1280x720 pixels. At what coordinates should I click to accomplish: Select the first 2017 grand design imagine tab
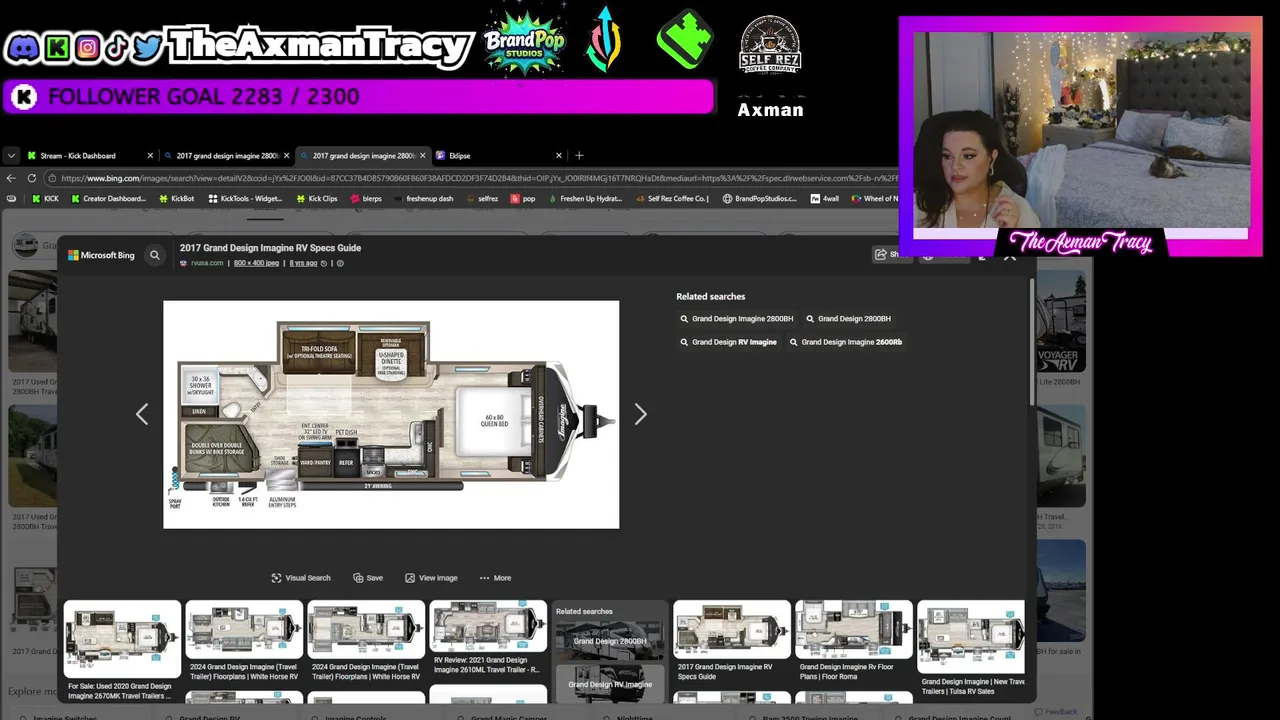(226, 156)
